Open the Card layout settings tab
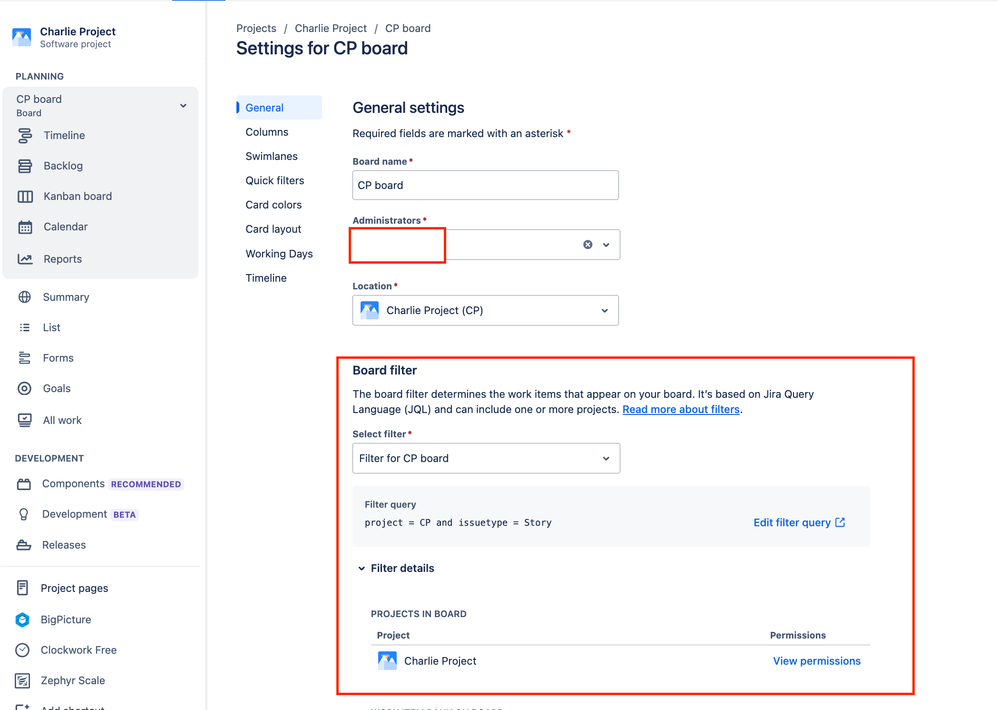998x710 pixels. (274, 229)
